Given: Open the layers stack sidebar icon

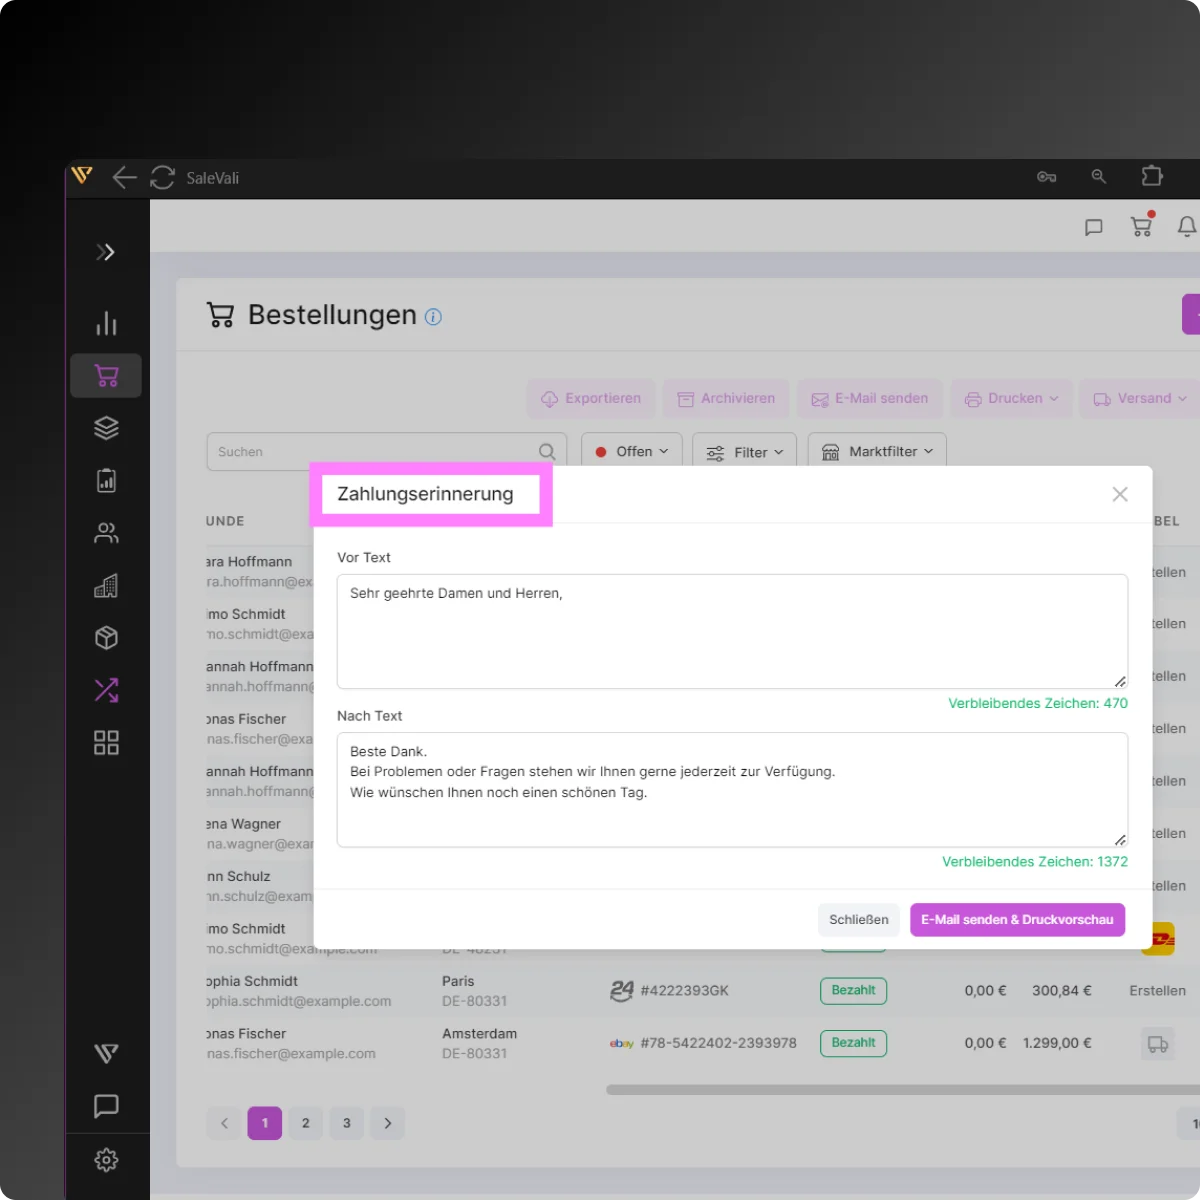Looking at the screenshot, I should pyautogui.click(x=106, y=428).
